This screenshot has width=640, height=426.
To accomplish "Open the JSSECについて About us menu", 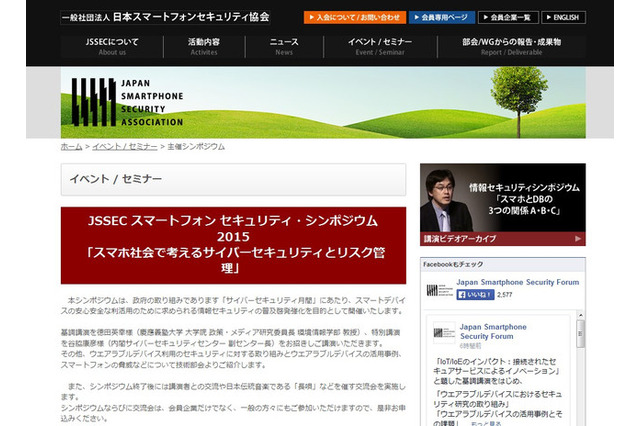I will tap(112, 47).
